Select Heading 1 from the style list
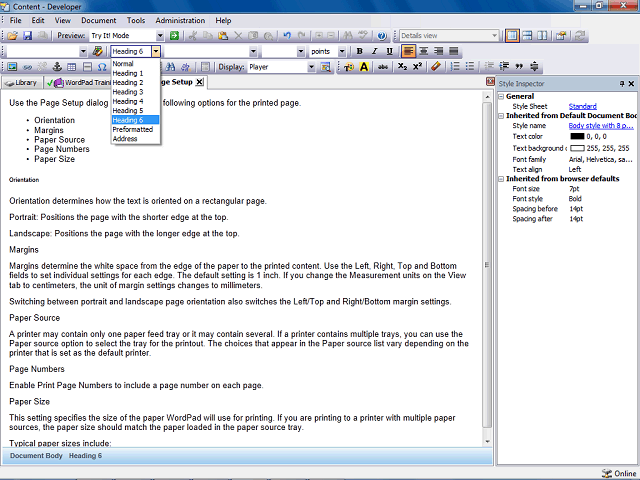The image size is (640, 480). click(x=135, y=73)
